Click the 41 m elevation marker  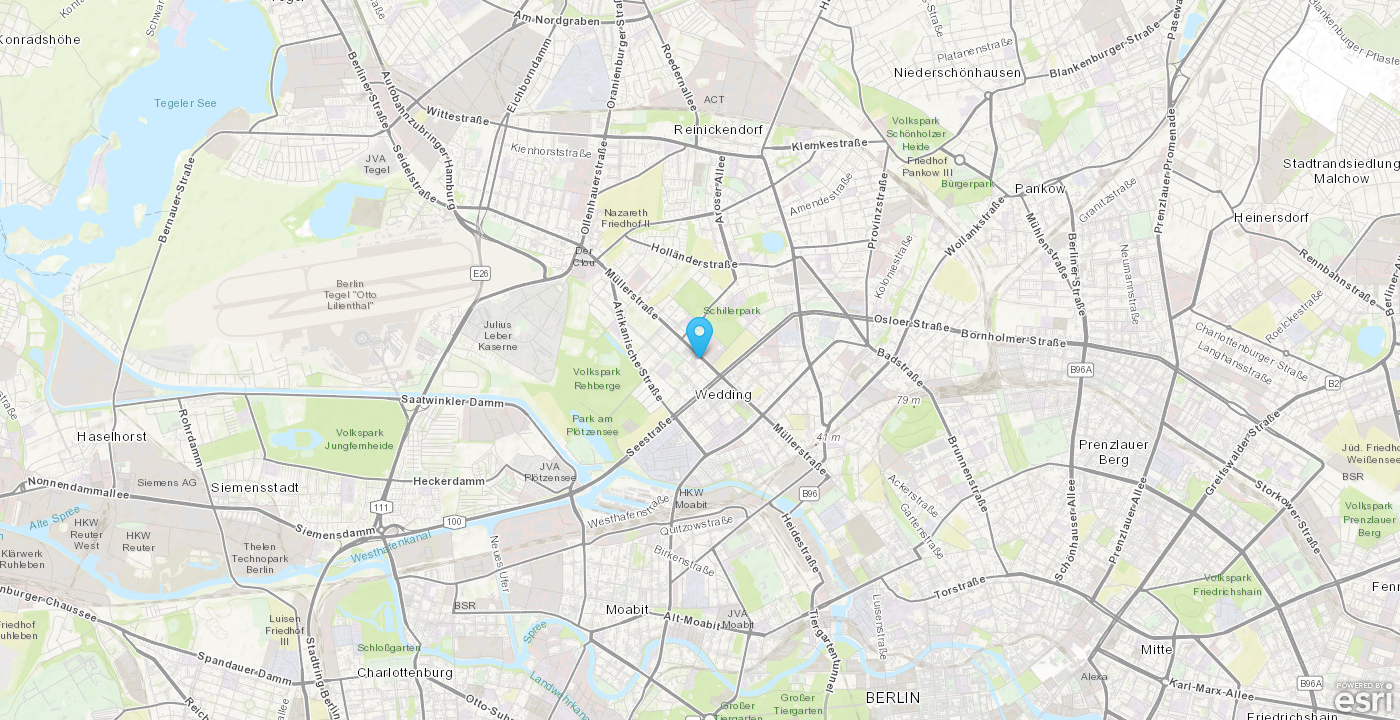[x=828, y=438]
